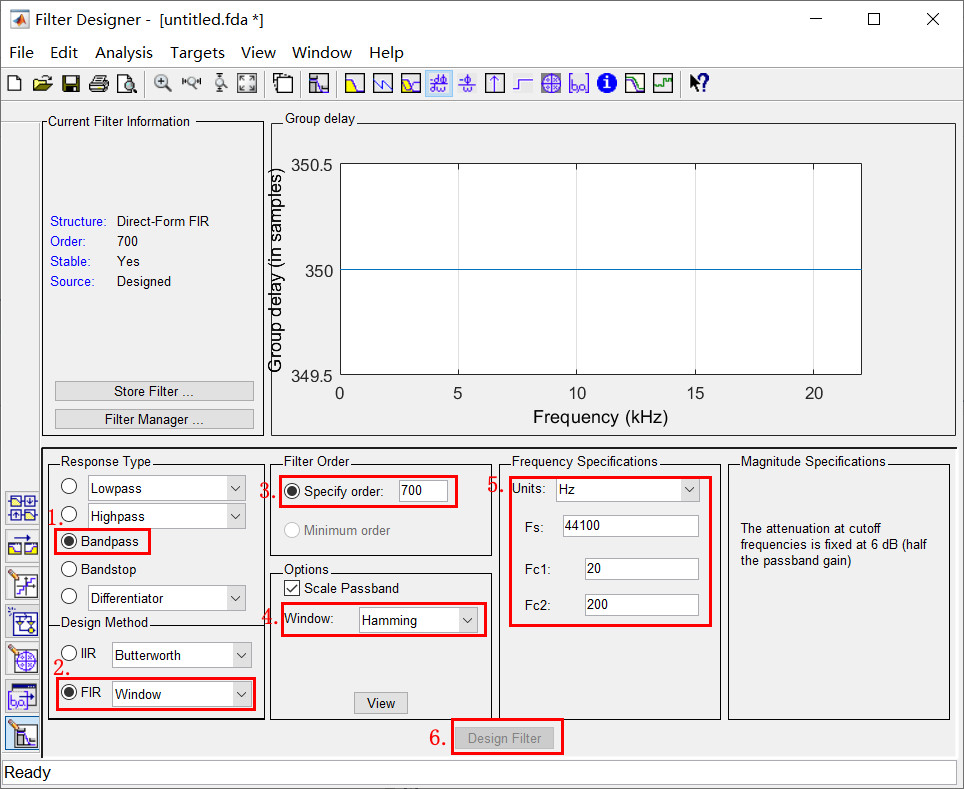Select the Zoom X-axis tool

191,83
